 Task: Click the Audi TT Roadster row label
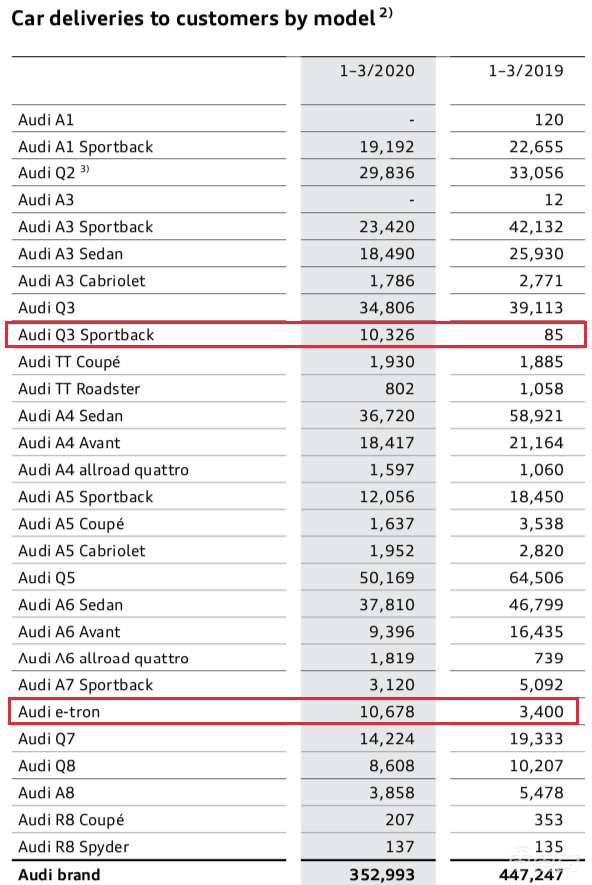[79, 389]
